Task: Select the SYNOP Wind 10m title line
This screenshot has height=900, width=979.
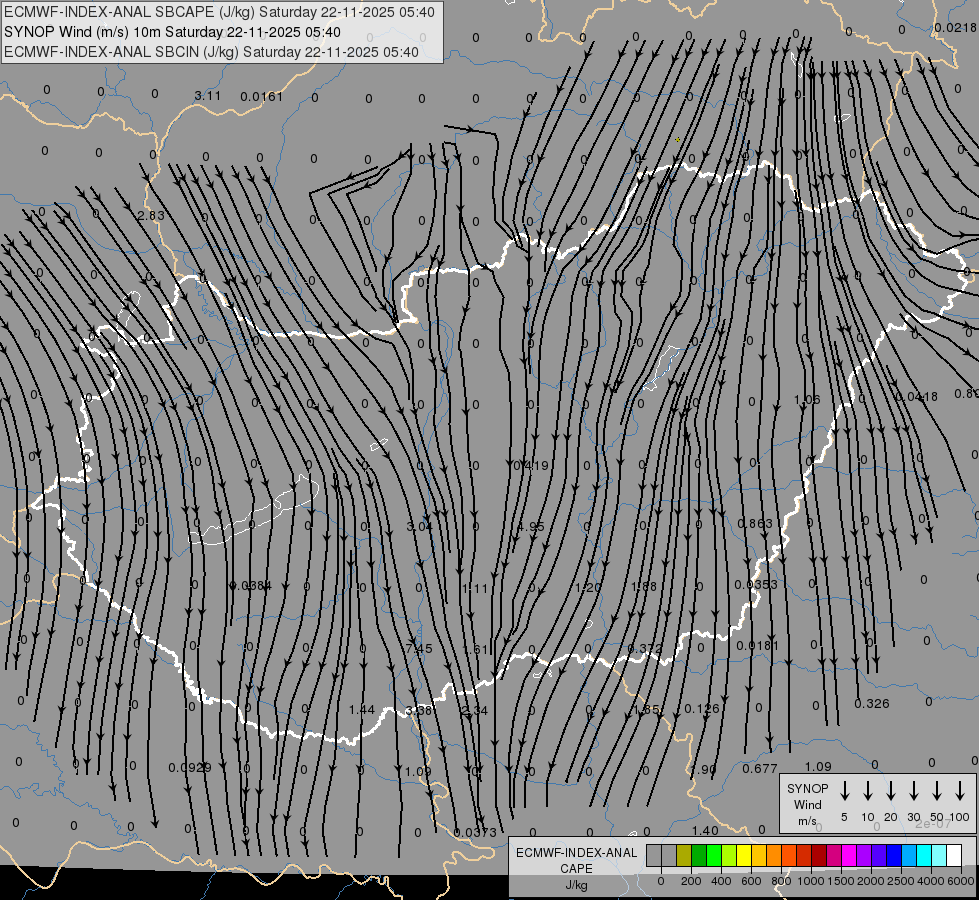Action: tap(172, 32)
